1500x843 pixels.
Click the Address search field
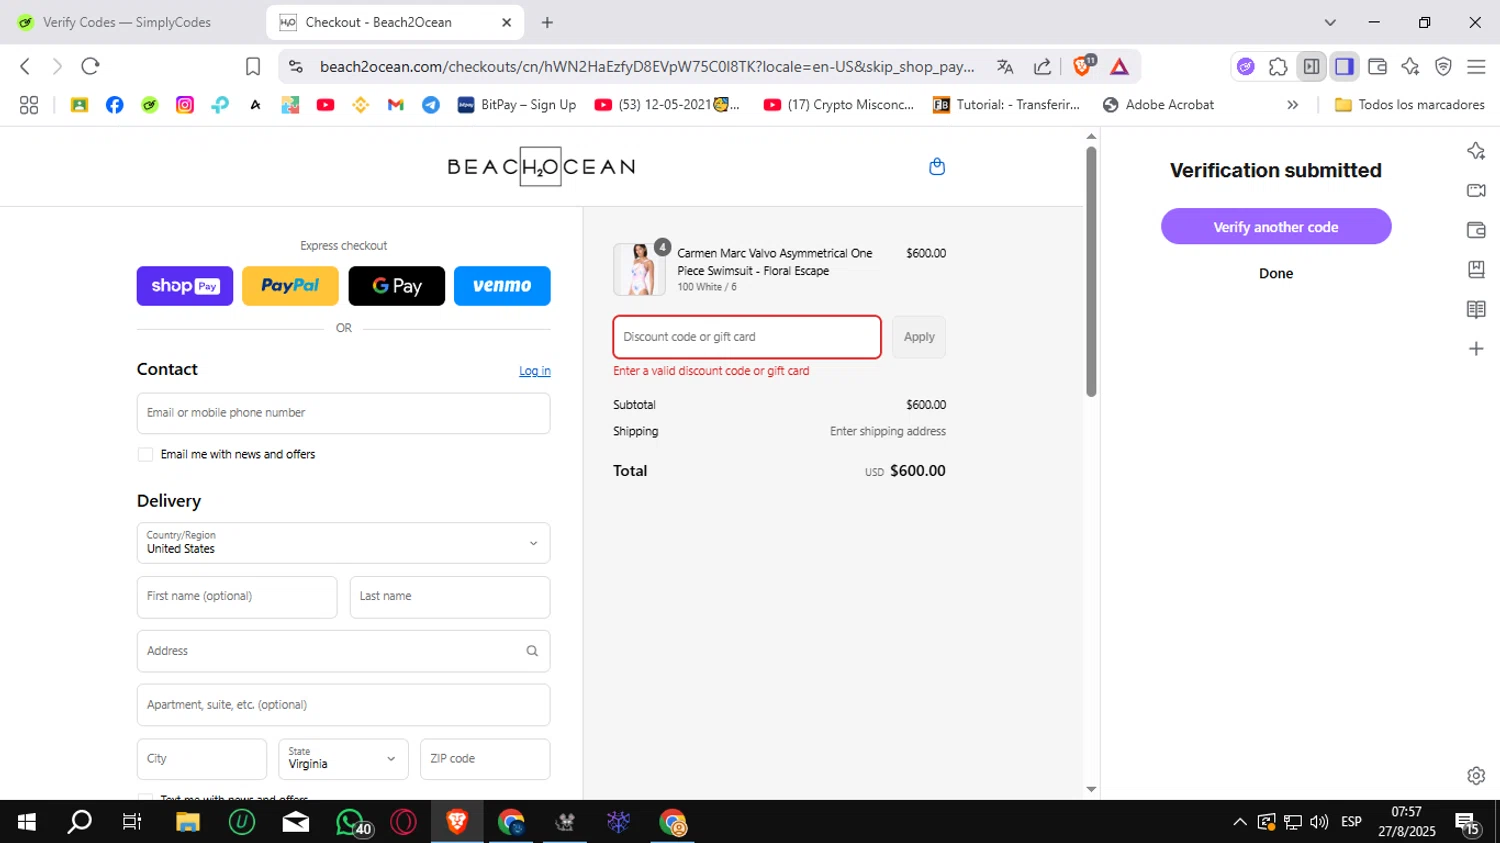click(343, 651)
